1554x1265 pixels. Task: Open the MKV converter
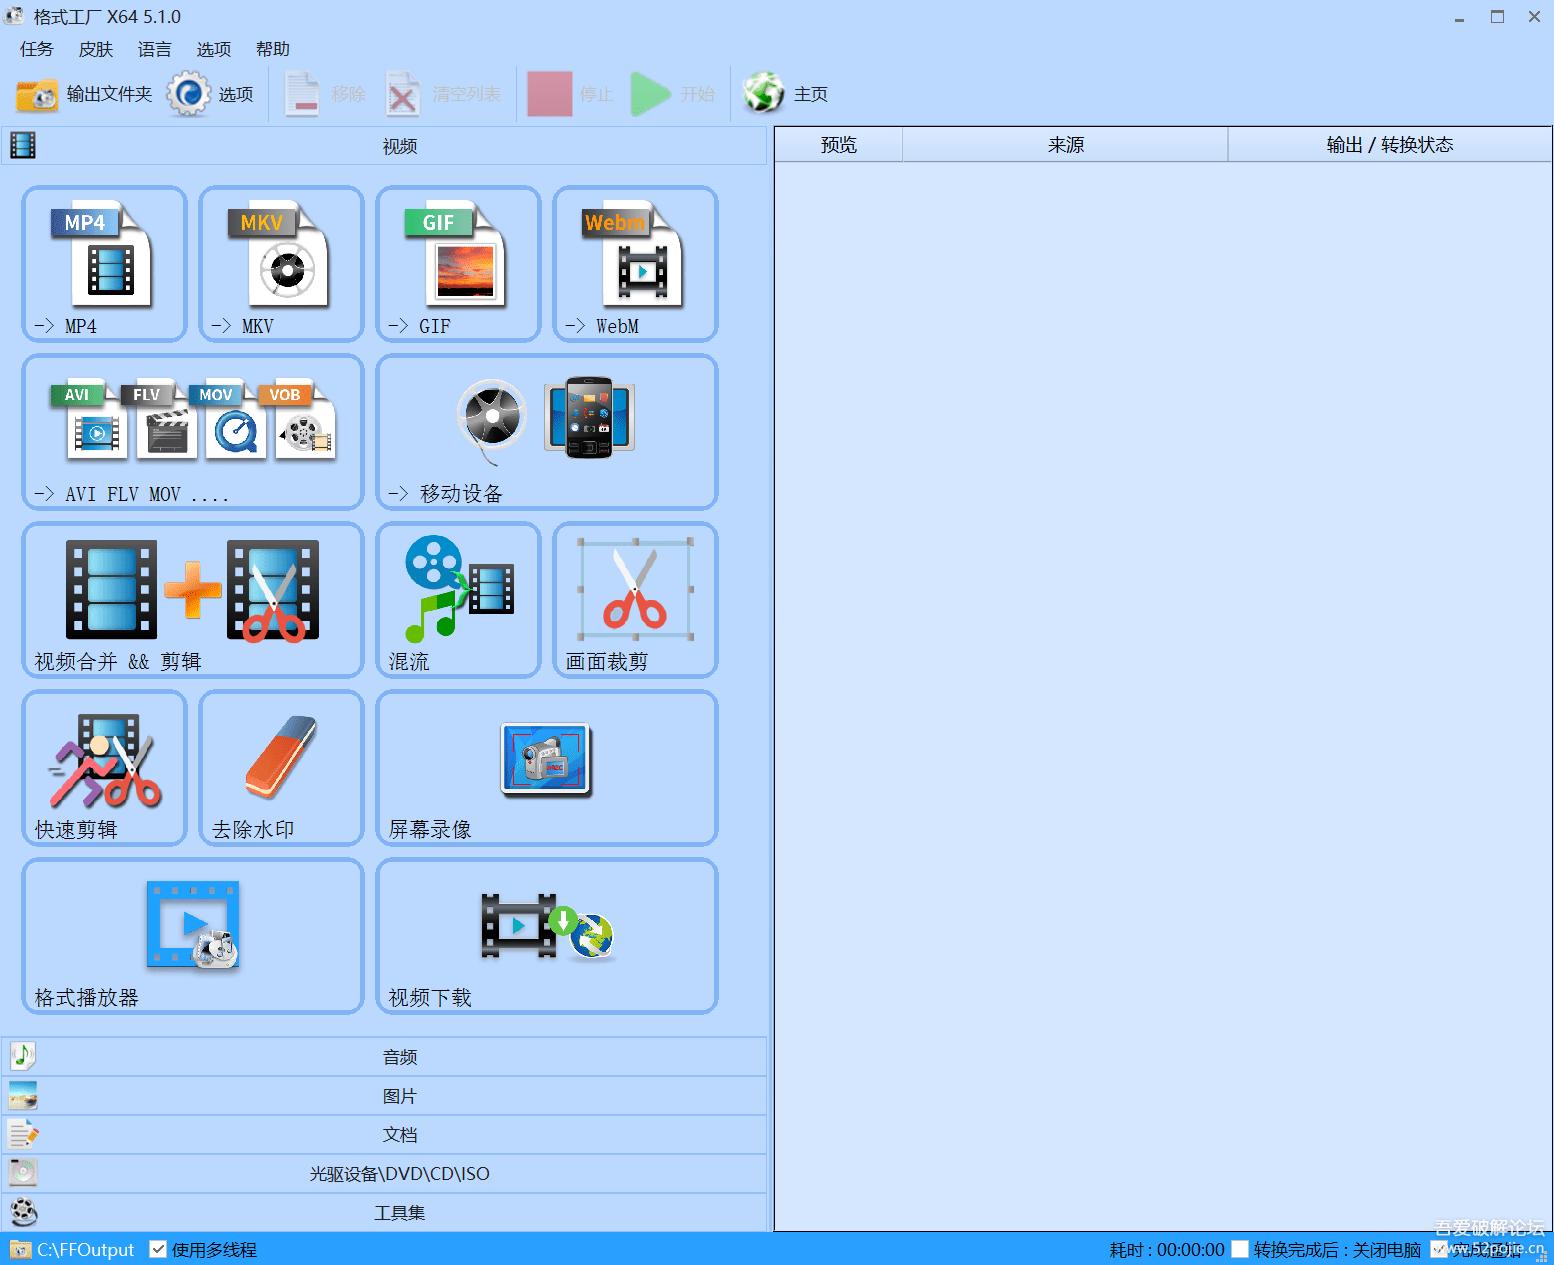tap(280, 263)
